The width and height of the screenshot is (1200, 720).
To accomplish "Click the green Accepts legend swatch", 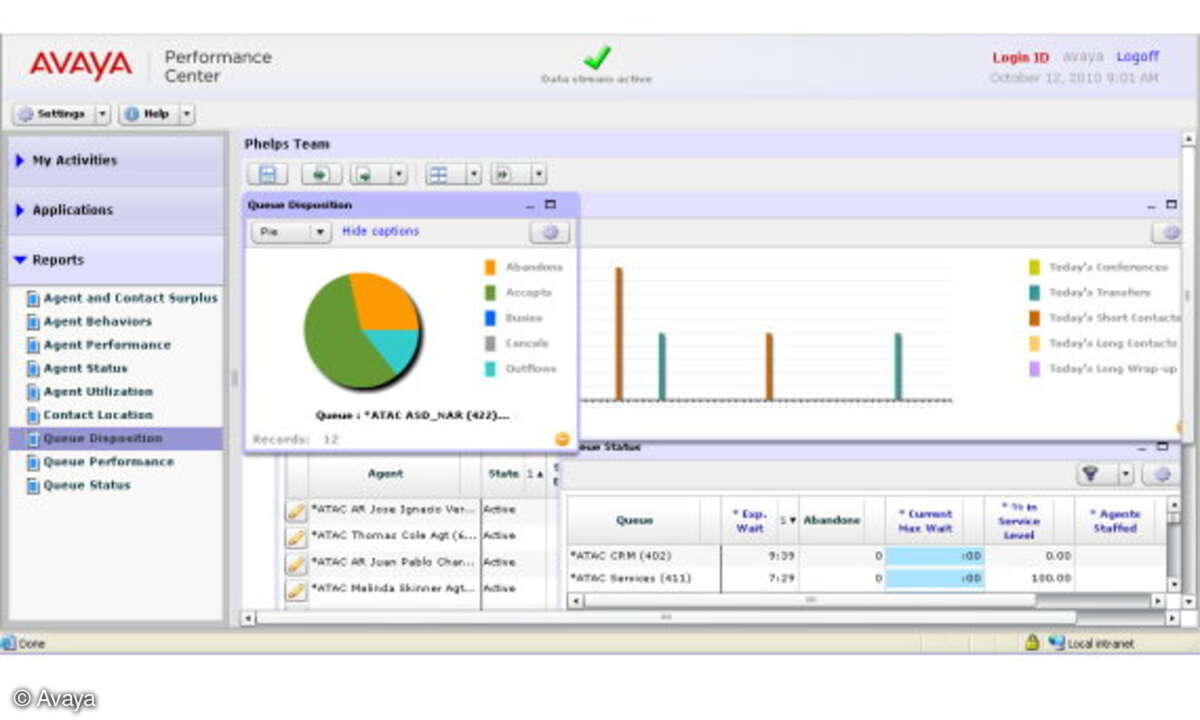I will pyautogui.click(x=490, y=293).
